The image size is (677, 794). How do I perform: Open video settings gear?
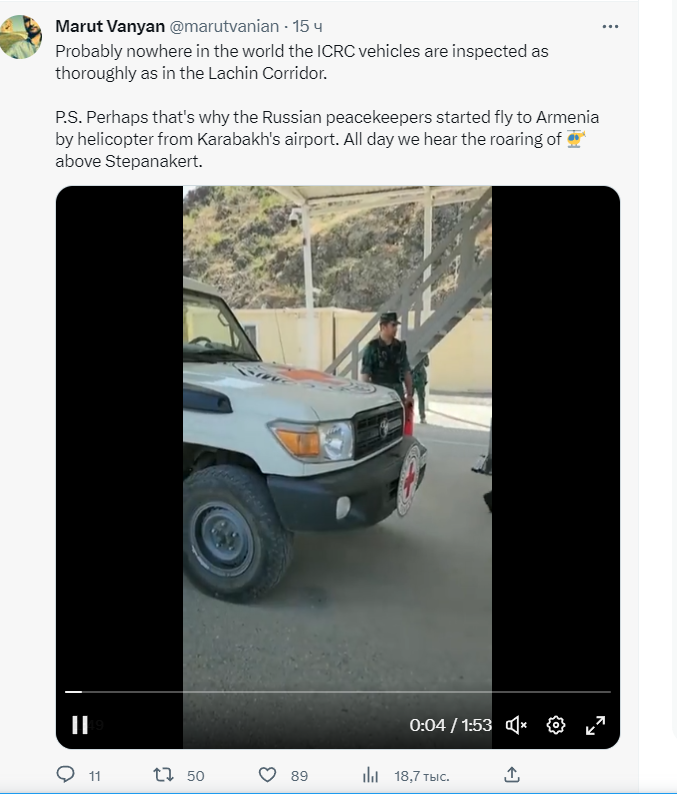click(x=555, y=725)
